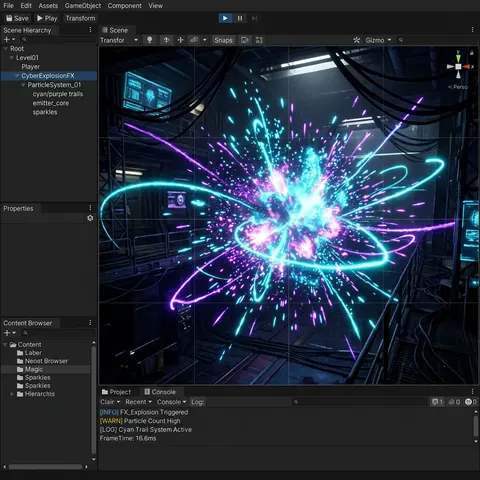Open the Recent dropdown

[x=139, y=402]
